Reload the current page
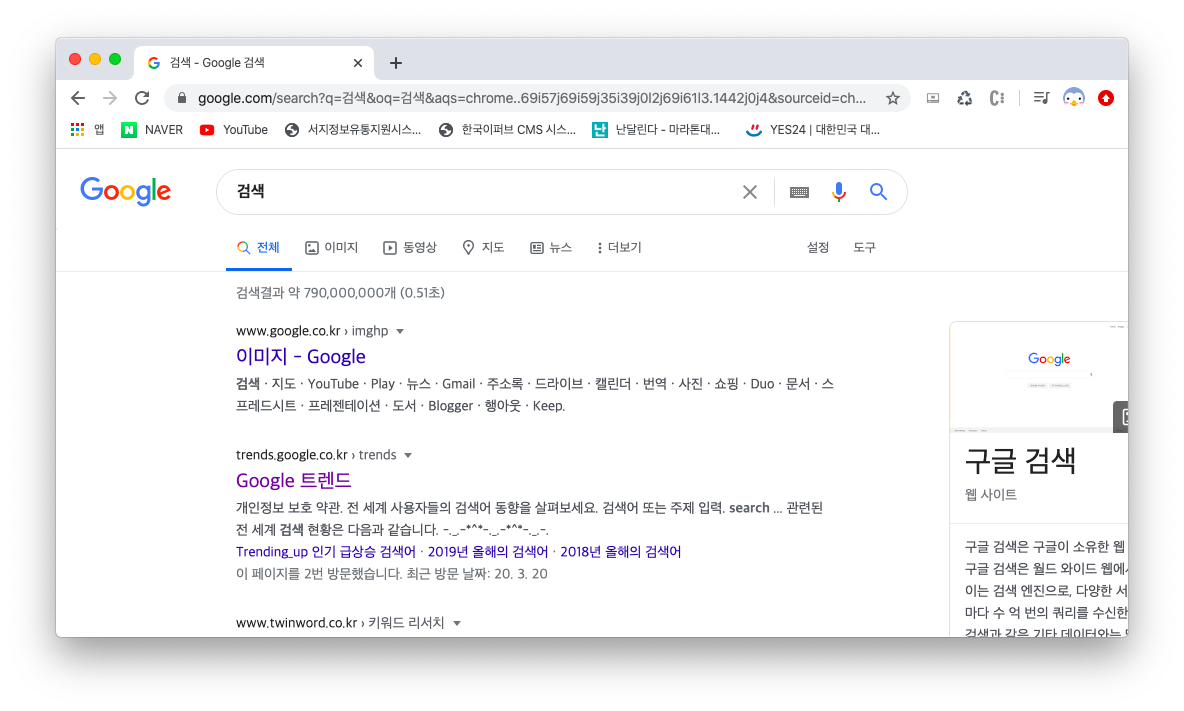The width and height of the screenshot is (1184, 711). pyautogui.click(x=142, y=98)
